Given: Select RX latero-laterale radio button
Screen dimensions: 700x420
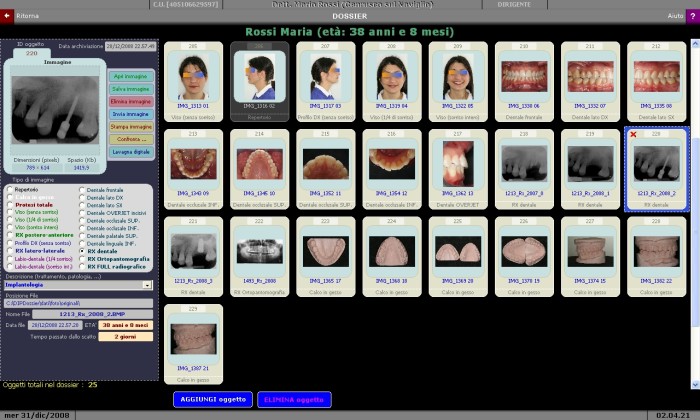Looking at the screenshot, I should click(10, 251).
